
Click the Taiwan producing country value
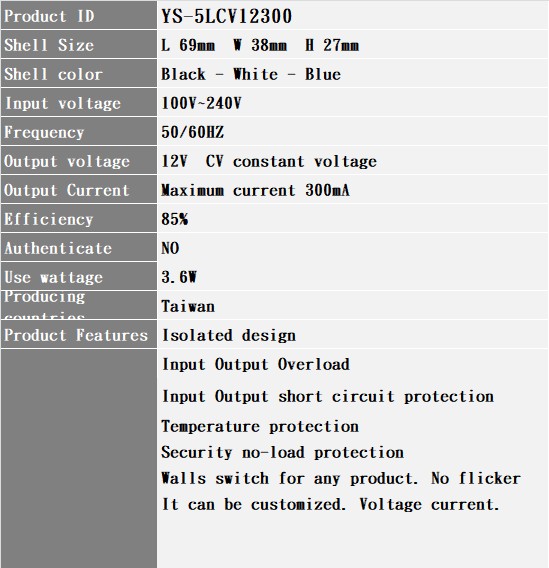point(188,306)
